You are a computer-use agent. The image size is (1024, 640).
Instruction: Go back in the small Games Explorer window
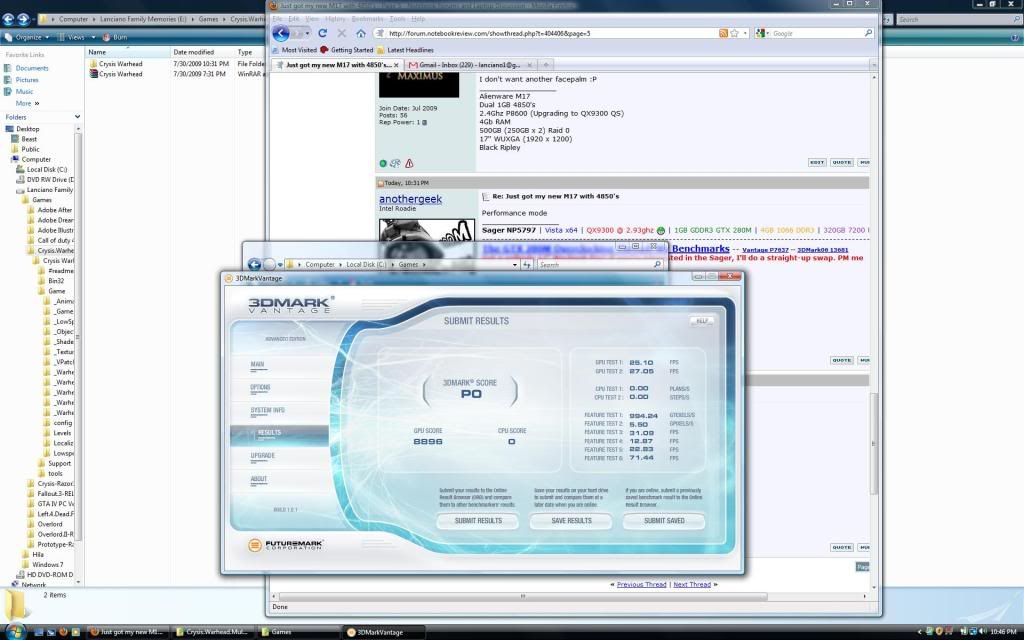pos(254,264)
